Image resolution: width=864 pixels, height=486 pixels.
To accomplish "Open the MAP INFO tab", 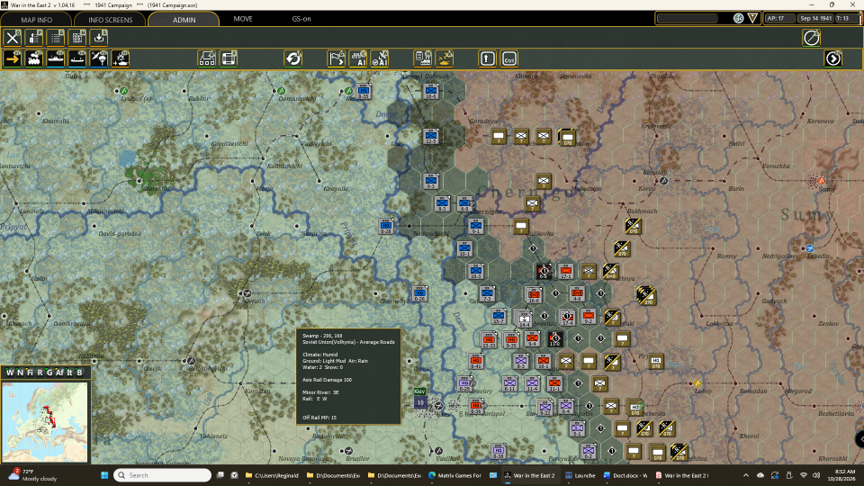I will [36, 19].
